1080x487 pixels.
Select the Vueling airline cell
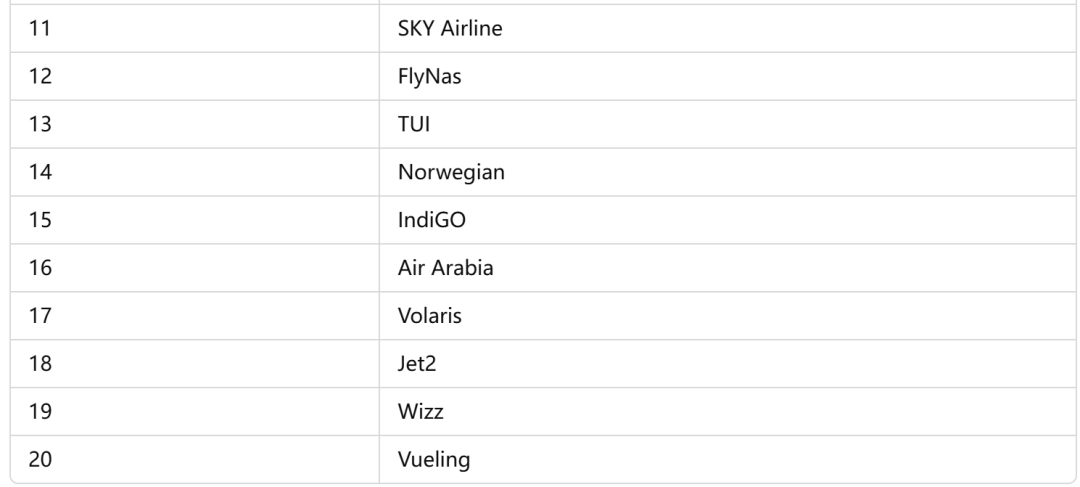[727, 459]
